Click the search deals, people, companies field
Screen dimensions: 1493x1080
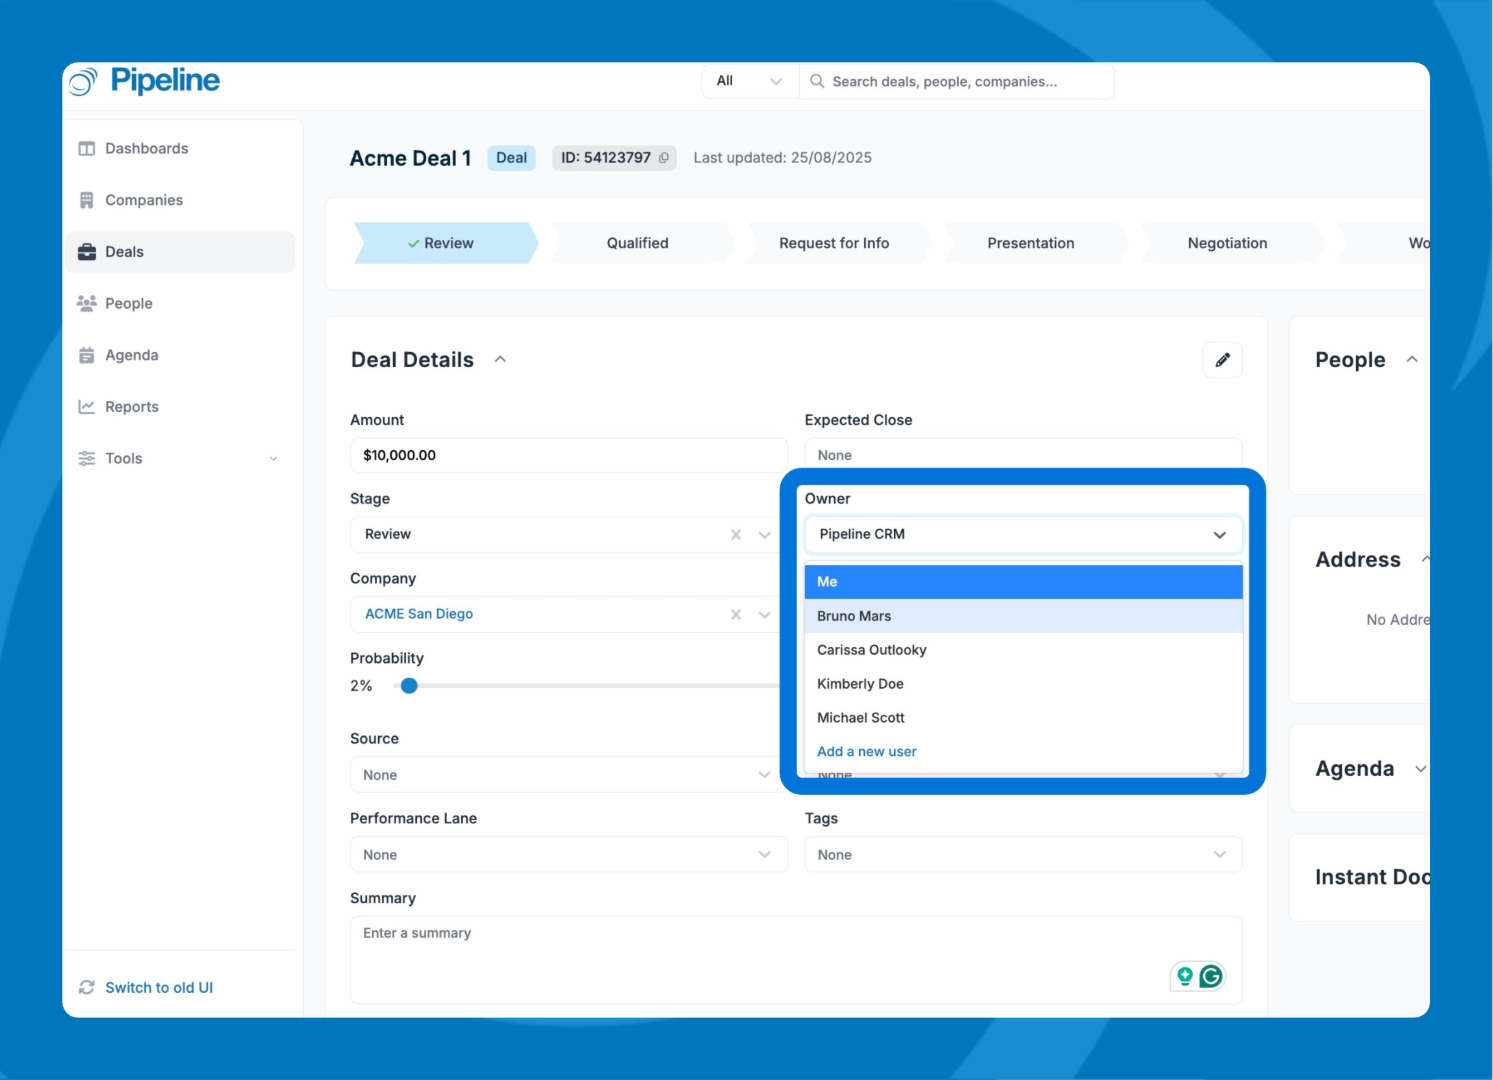pos(957,81)
